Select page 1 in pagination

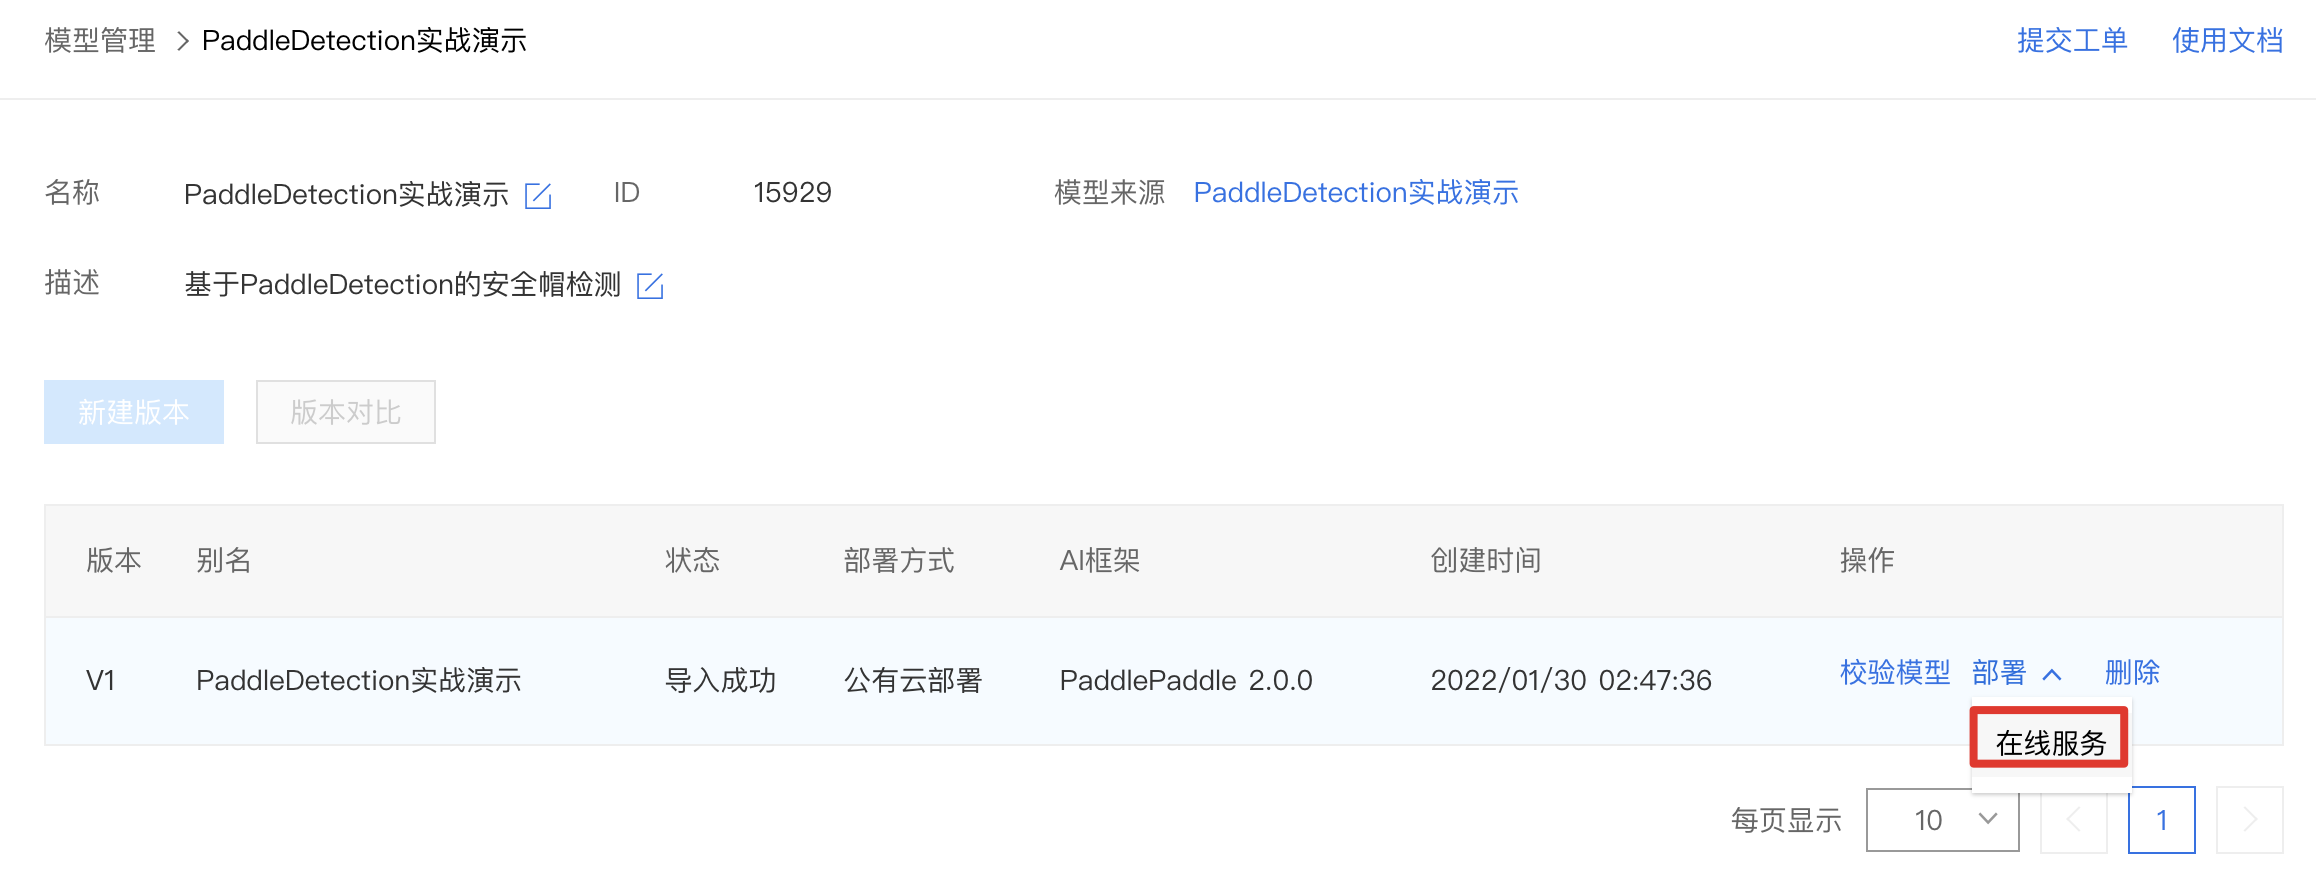click(x=2162, y=820)
